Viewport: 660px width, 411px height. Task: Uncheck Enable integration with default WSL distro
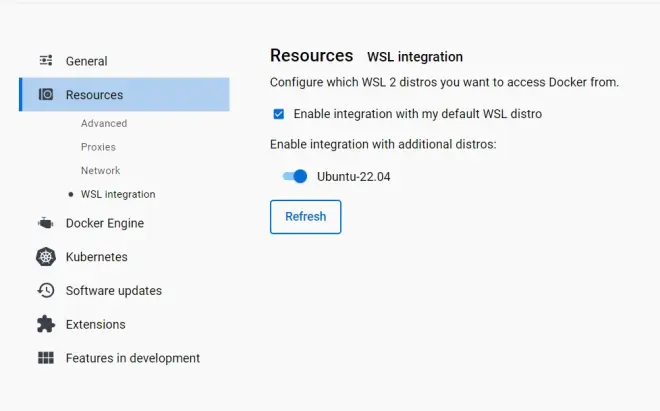(279, 114)
